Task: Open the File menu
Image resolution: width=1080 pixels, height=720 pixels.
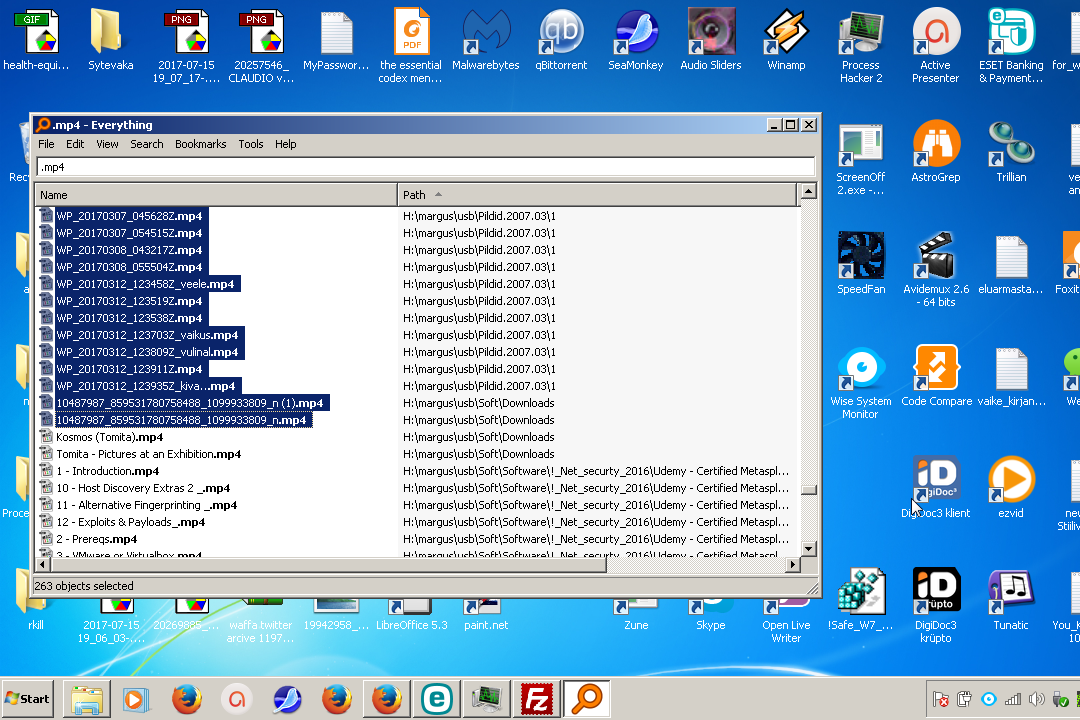Action: pos(47,144)
